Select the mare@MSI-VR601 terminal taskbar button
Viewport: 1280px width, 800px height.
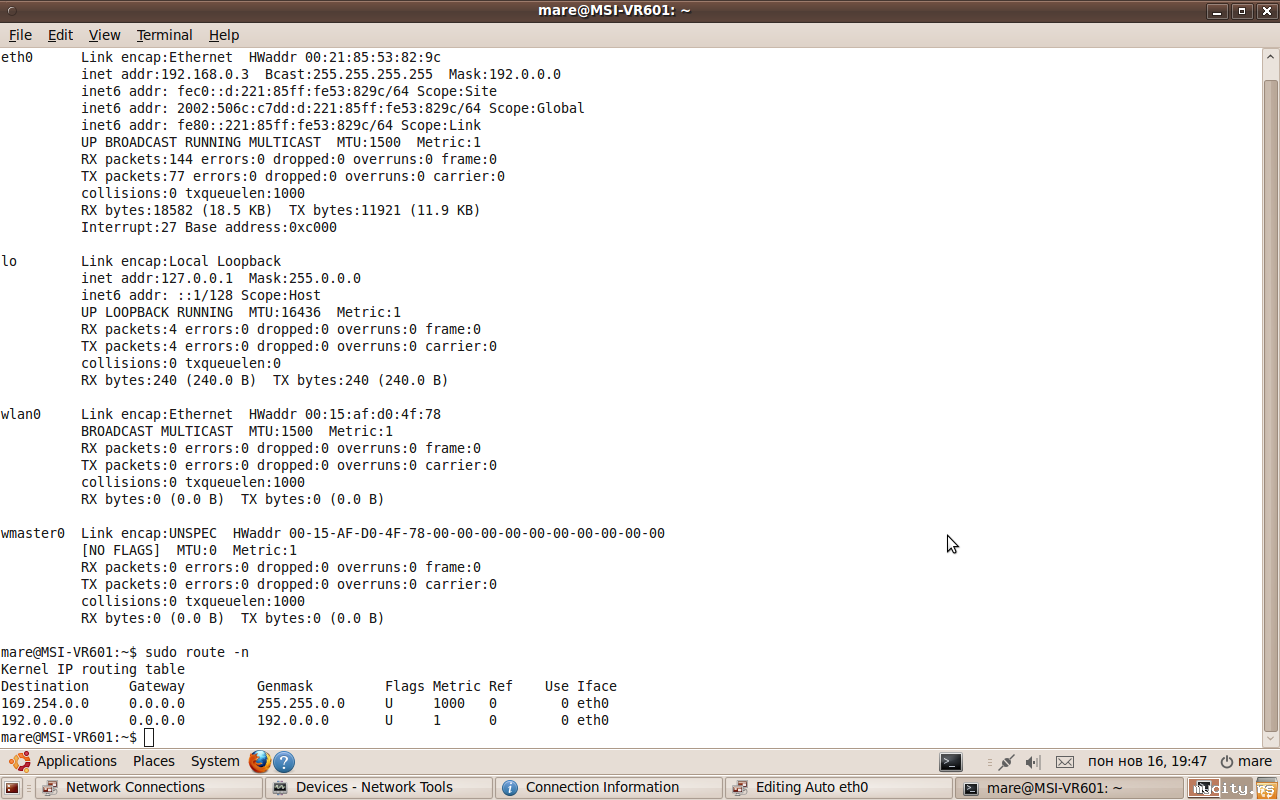pos(1069,788)
